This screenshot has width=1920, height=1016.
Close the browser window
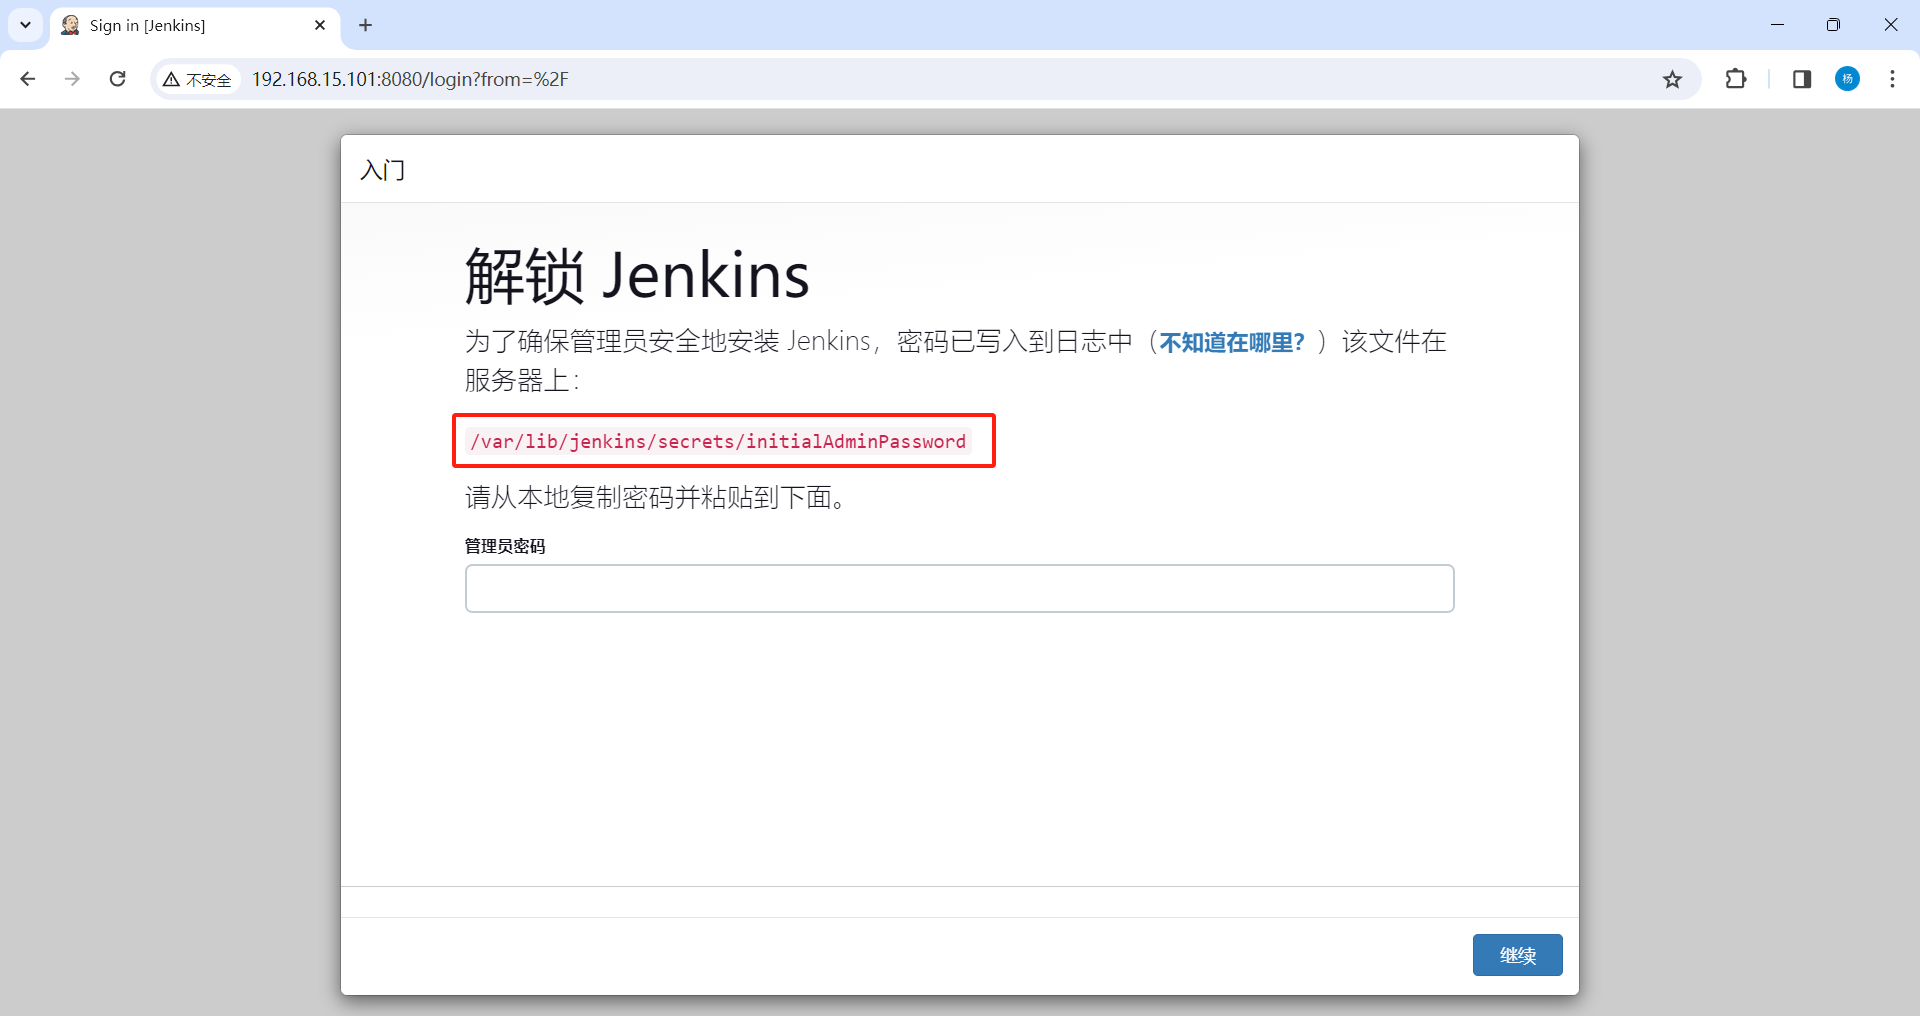(1890, 25)
